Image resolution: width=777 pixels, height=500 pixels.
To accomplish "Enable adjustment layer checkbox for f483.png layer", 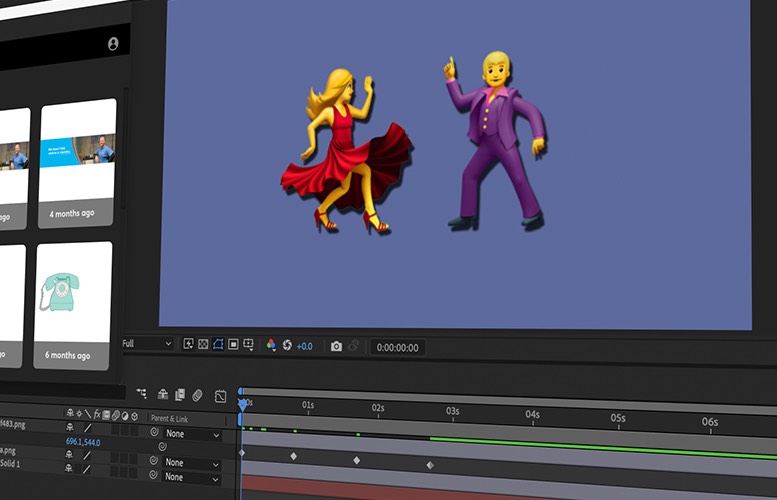I will (x=124, y=430).
